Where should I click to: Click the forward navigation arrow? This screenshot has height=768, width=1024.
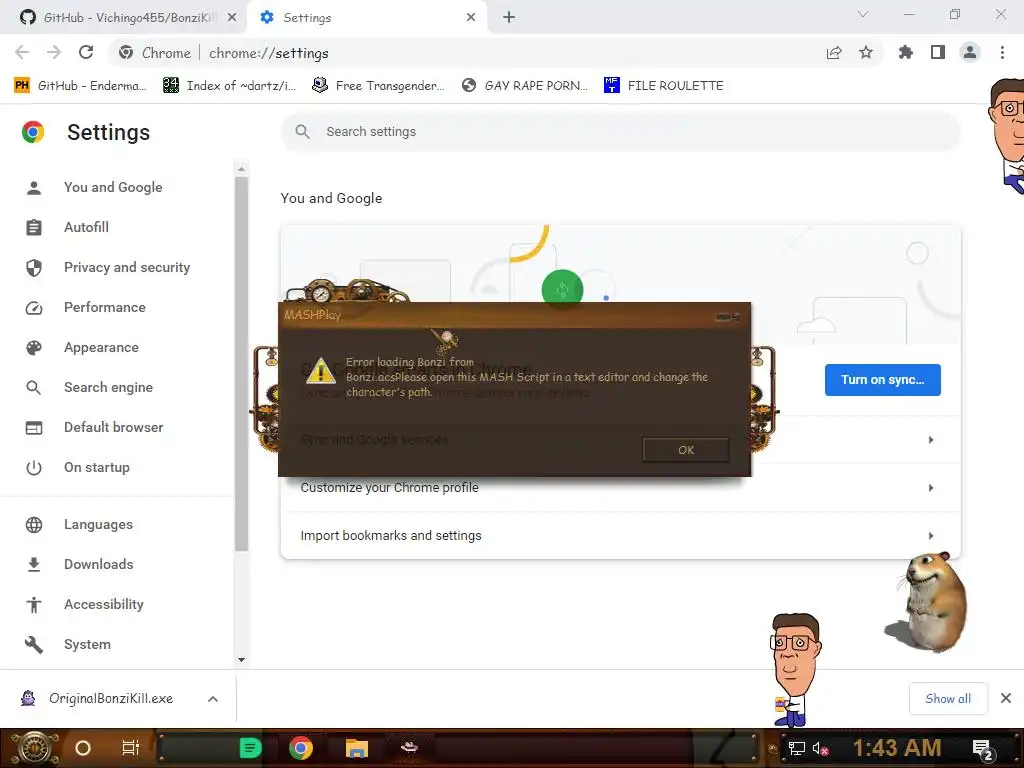(x=54, y=52)
